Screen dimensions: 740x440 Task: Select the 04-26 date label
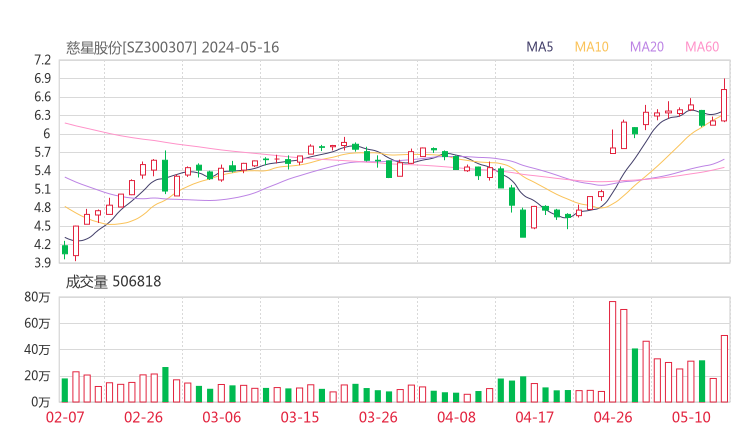613,417
